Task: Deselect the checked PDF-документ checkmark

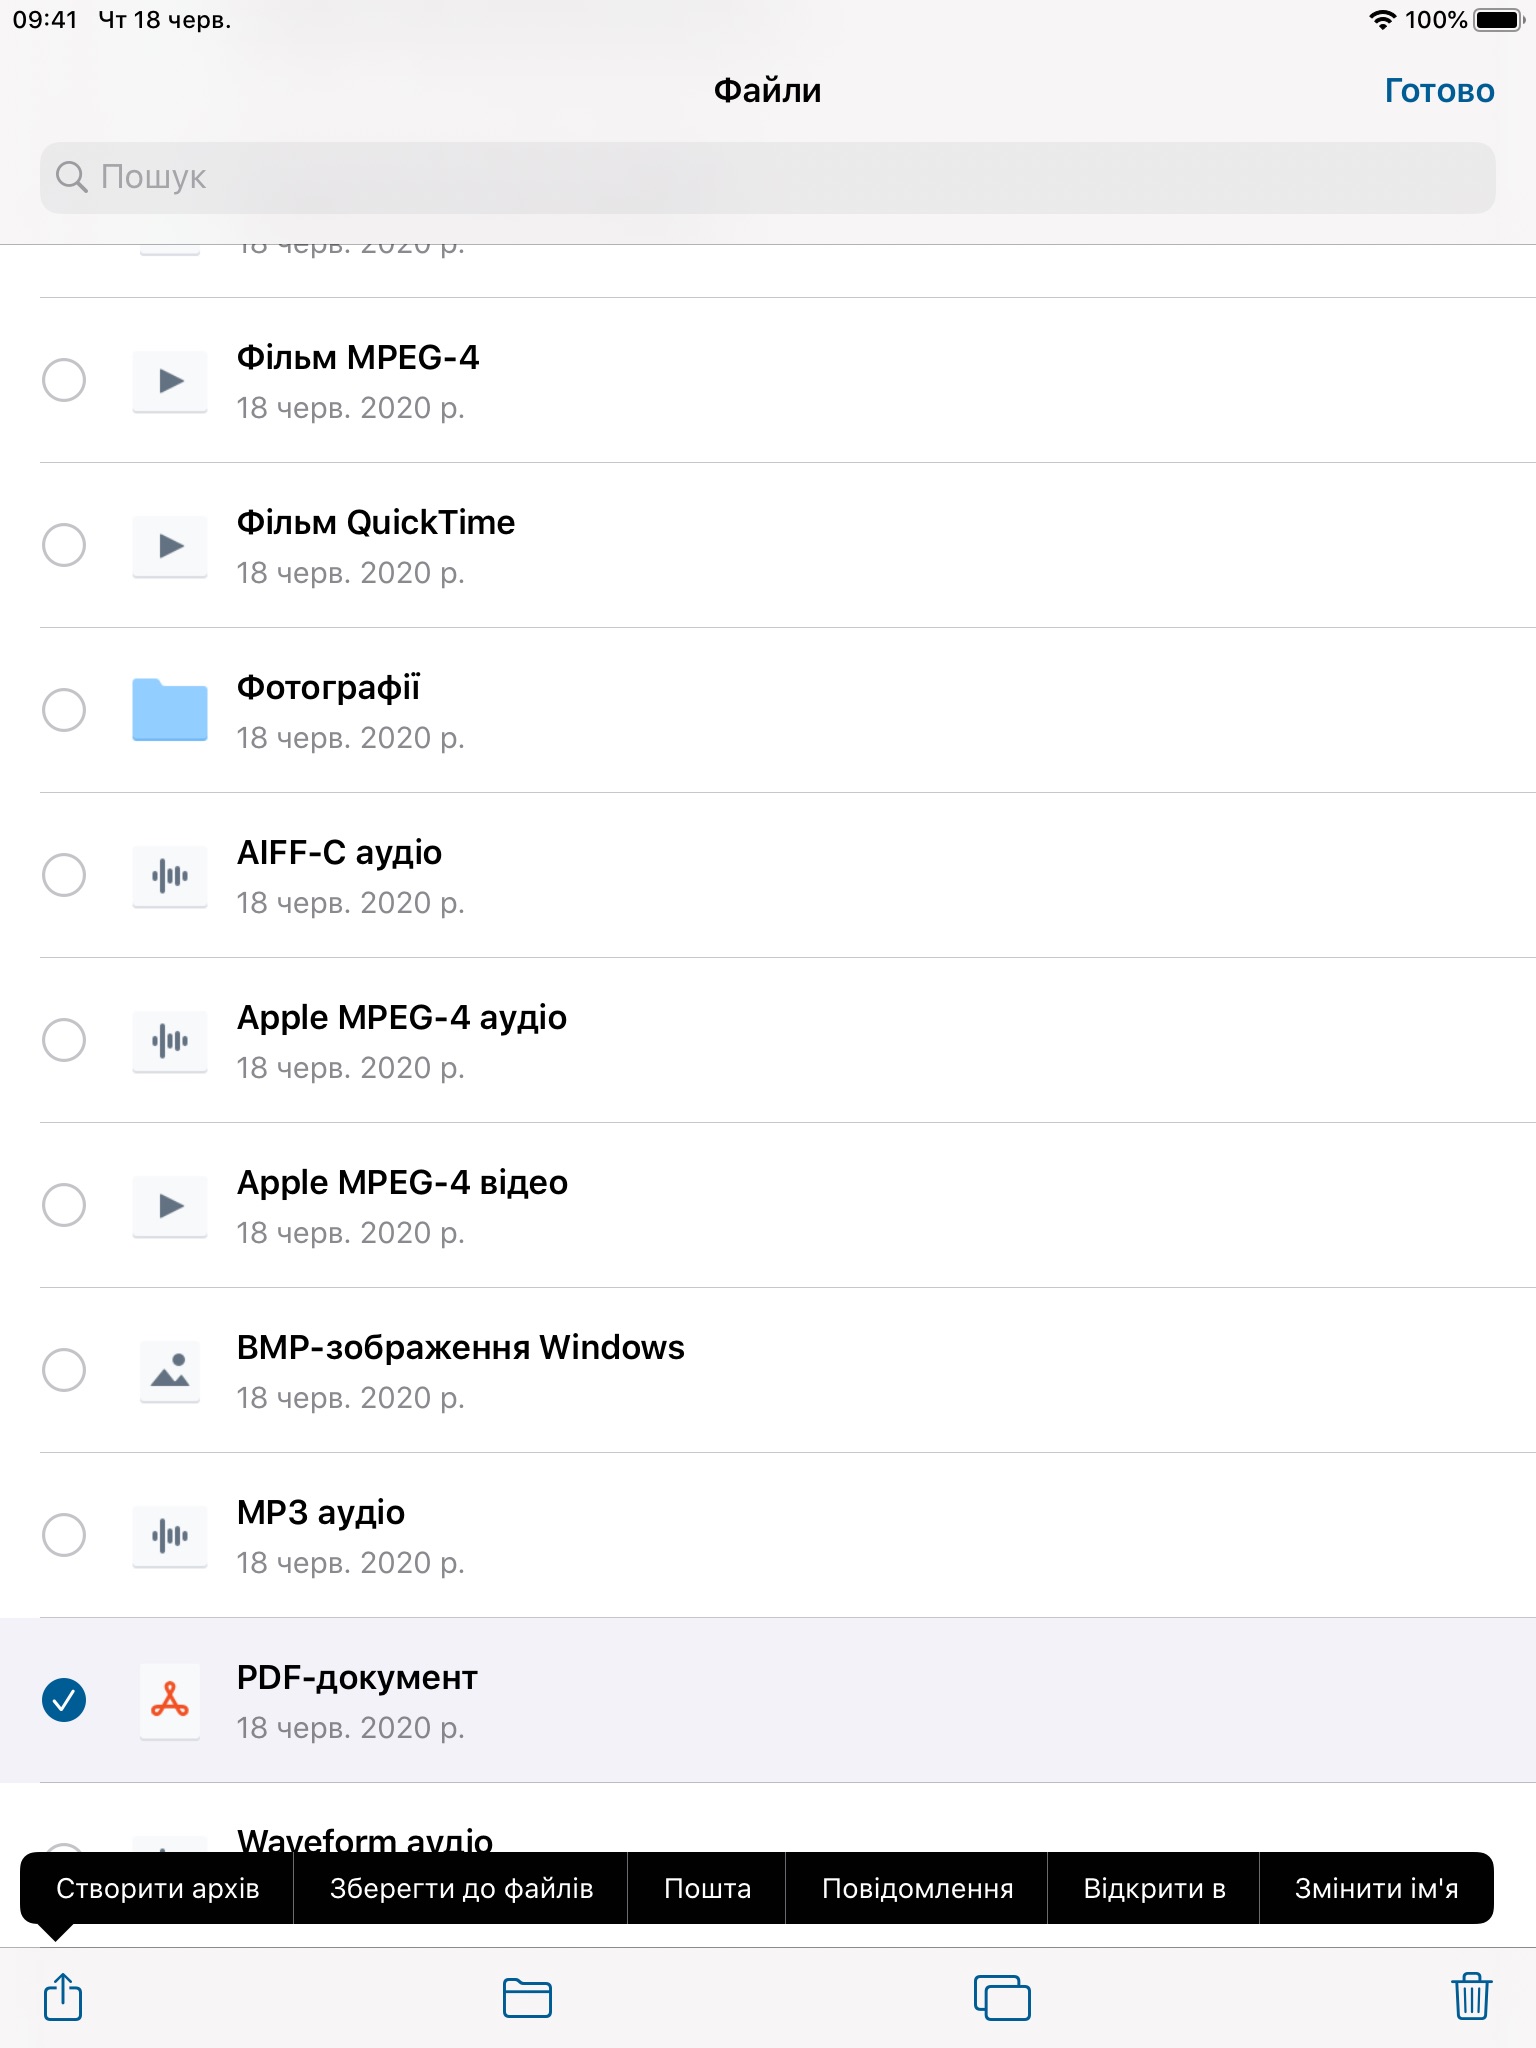Action: pyautogui.click(x=64, y=1700)
